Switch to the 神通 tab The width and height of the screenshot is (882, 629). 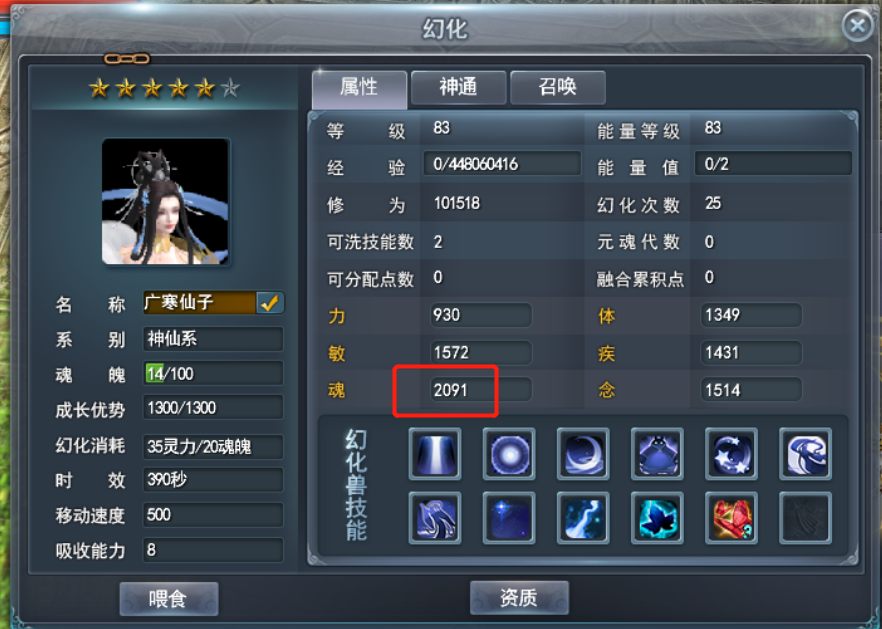coord(458,87)
